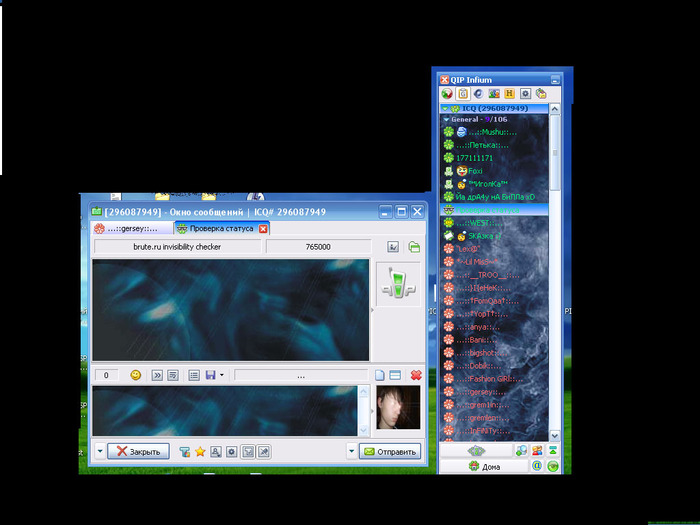Open chat settings gear icon
The width and height of the screenshot is (700, 525).
pyautogui.click(x=231, y=452)
